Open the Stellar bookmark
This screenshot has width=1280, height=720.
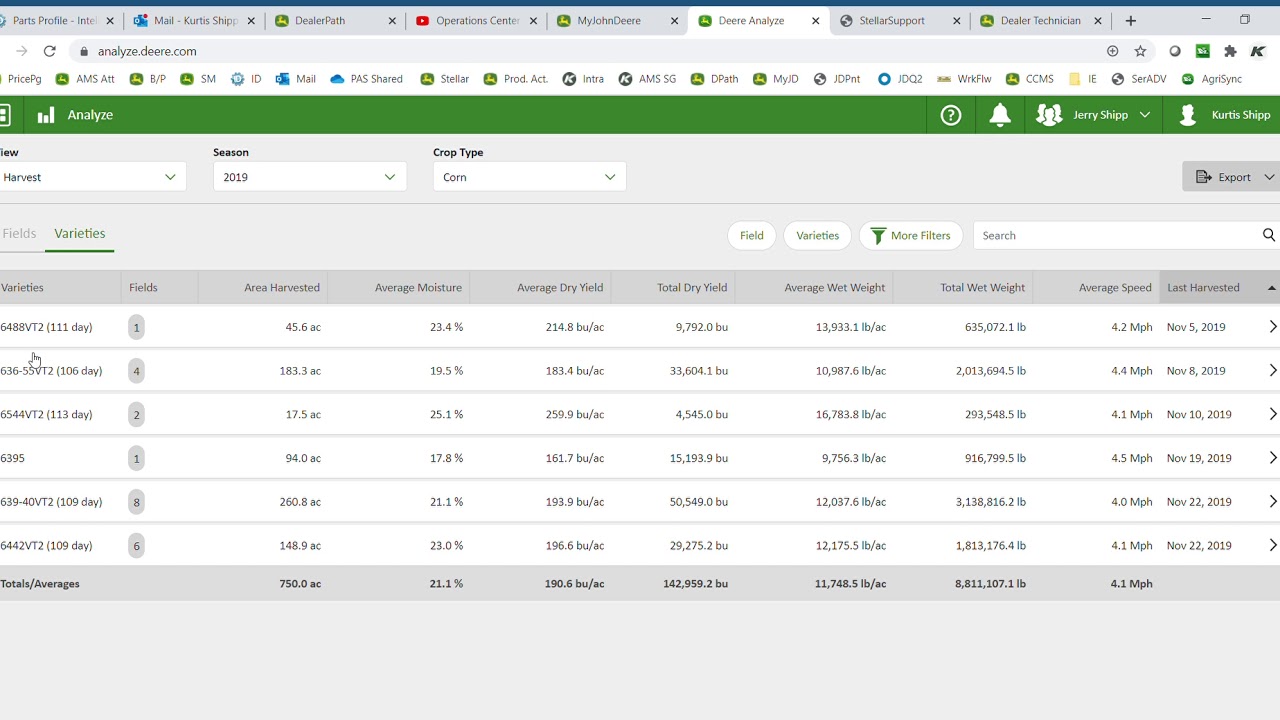pyautogui.click(x=445, y=79)
